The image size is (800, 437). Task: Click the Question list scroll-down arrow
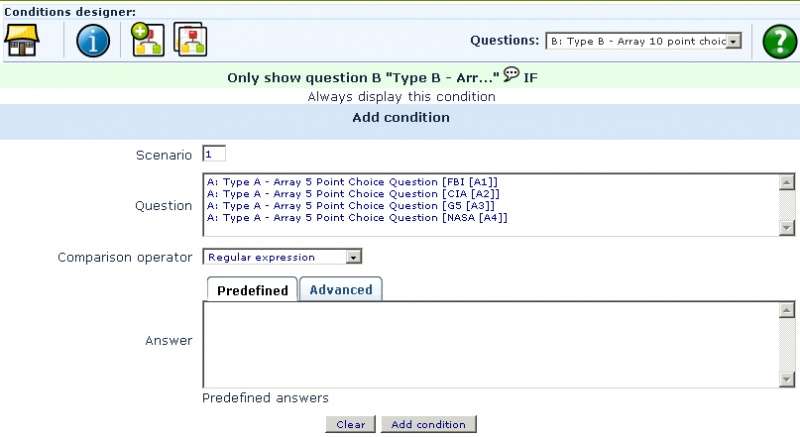(x=787, y=228)
